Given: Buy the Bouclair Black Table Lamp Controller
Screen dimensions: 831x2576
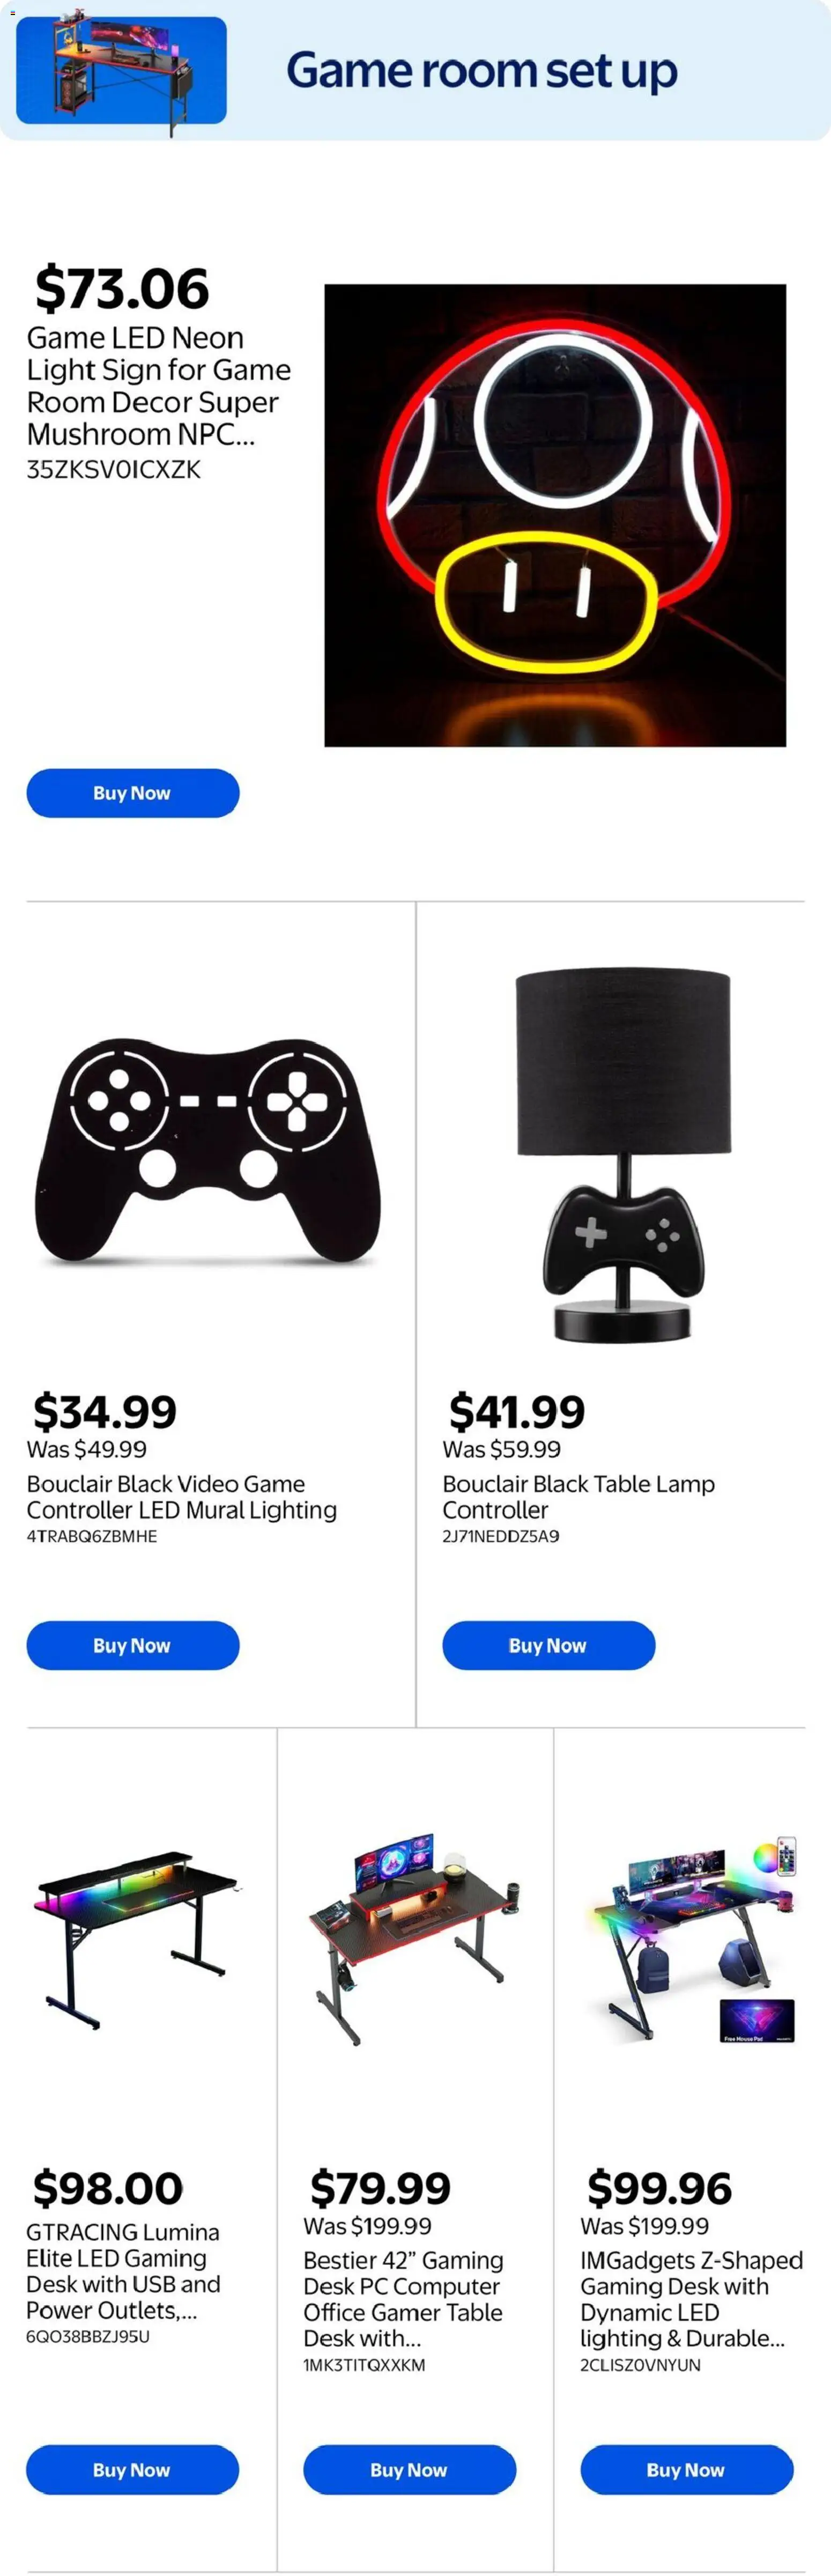Looking at the screenshot, I should pos(549,1645).
